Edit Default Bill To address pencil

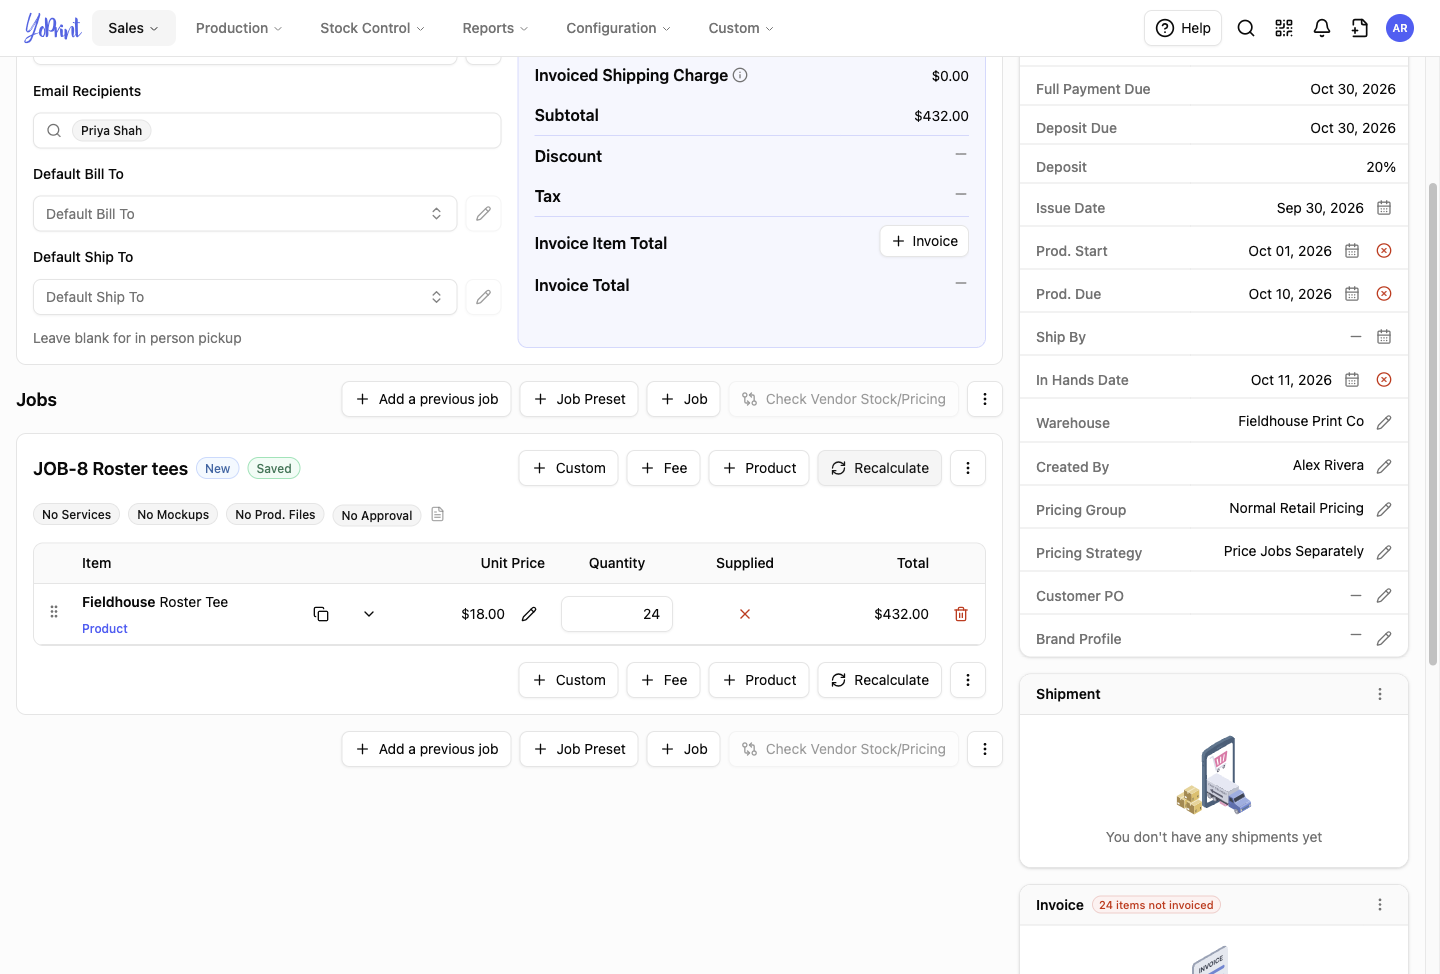(483, 214)
